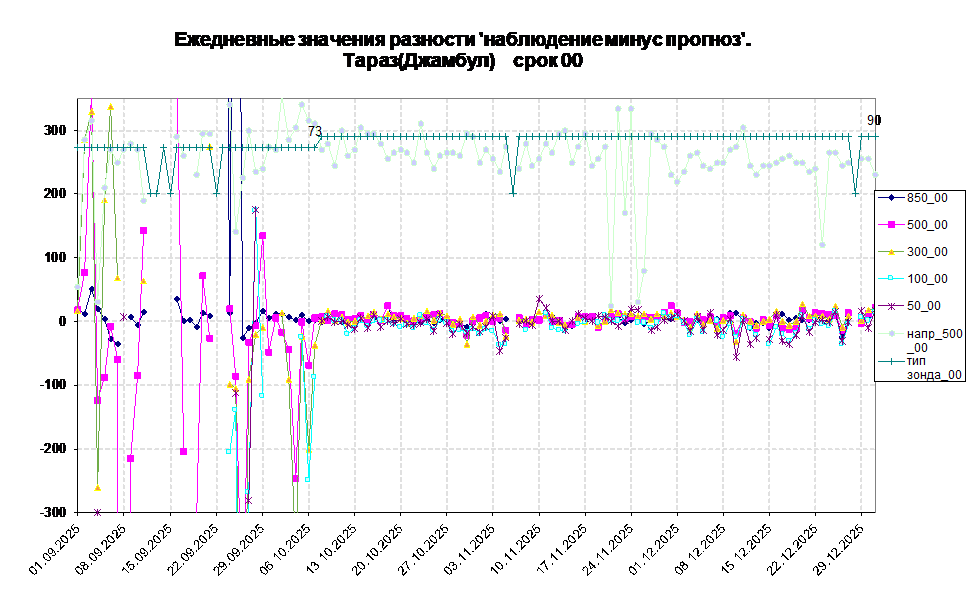The image size is (976, 599).
Task: Select the 500_00 legend label
Action: pyautogui.click(x=927, y=225)
